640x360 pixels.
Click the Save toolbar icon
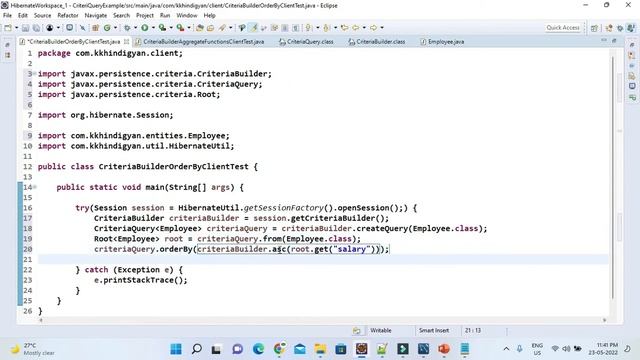click(x=25, y=28)
